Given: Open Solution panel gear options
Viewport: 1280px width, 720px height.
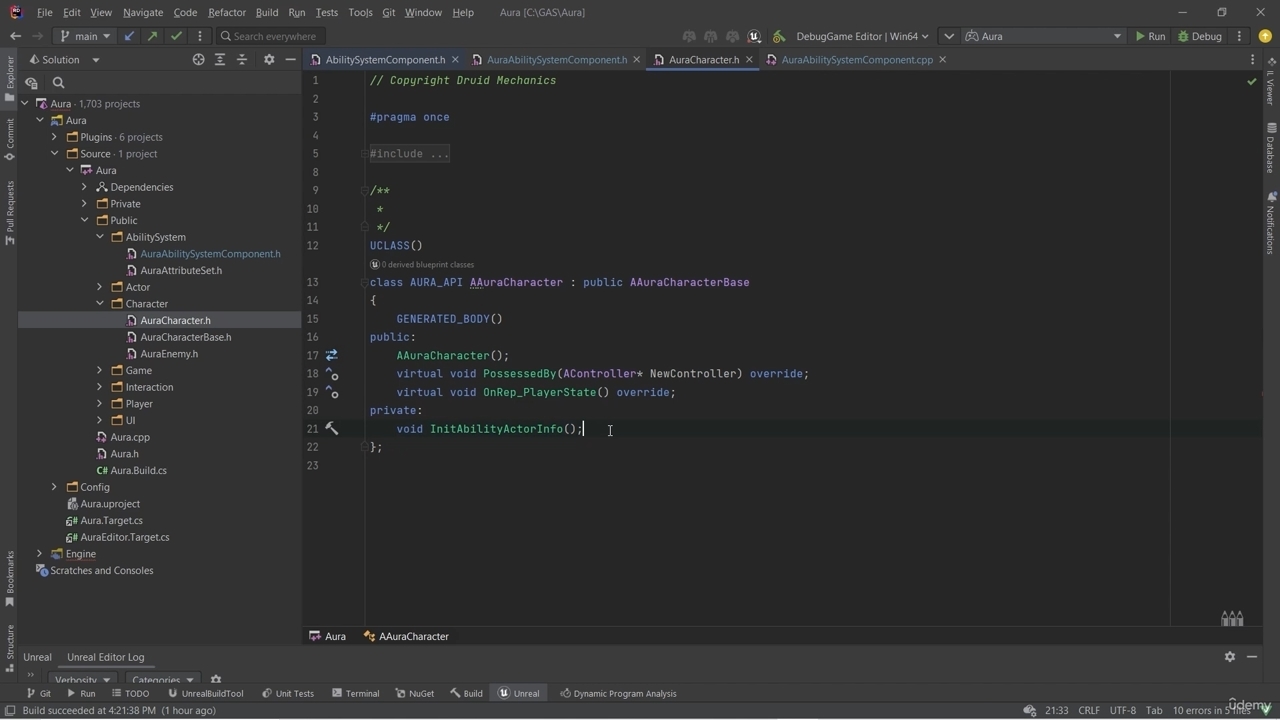Looking at the screenshot, I should point(268,60).
